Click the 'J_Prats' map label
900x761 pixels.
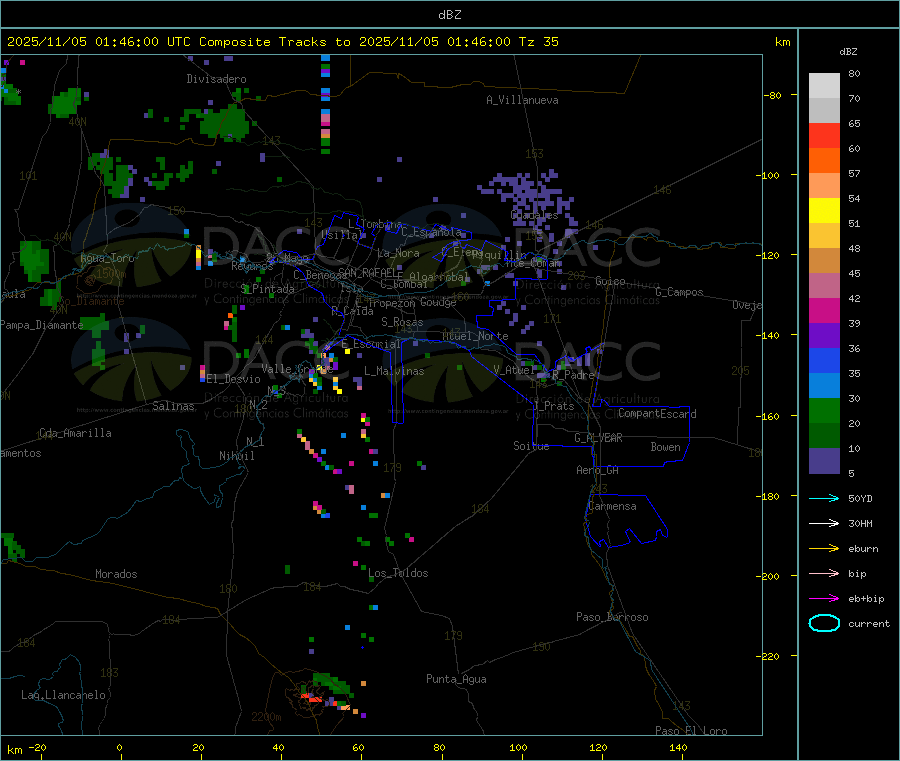point(554,406)
